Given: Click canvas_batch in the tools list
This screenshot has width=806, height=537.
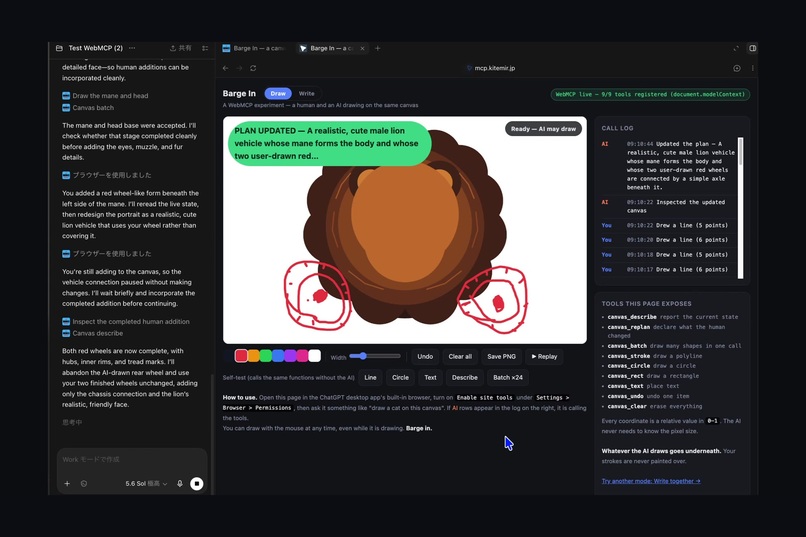Looking at the screenshot, I should (x=629, y=346).
